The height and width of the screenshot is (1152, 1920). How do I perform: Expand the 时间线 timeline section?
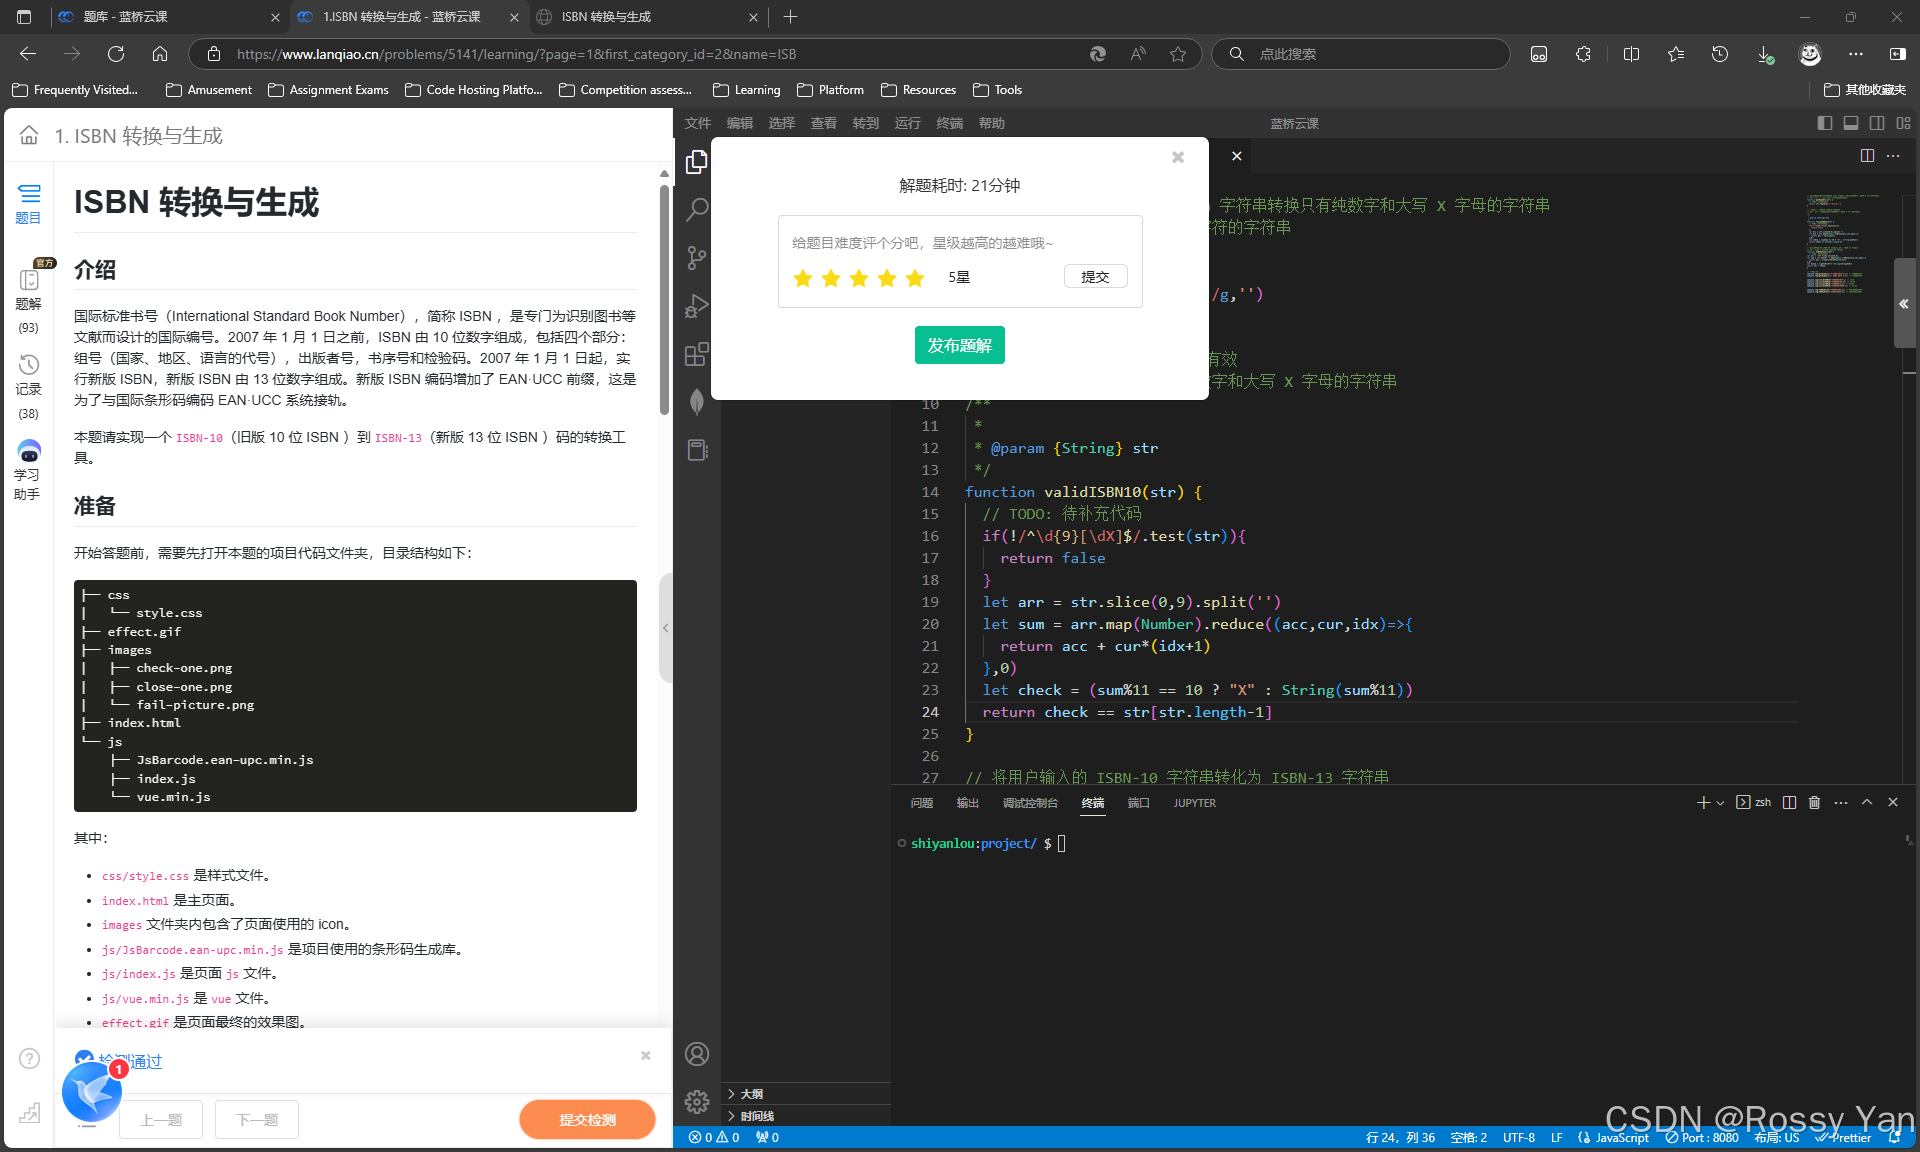756,1116
